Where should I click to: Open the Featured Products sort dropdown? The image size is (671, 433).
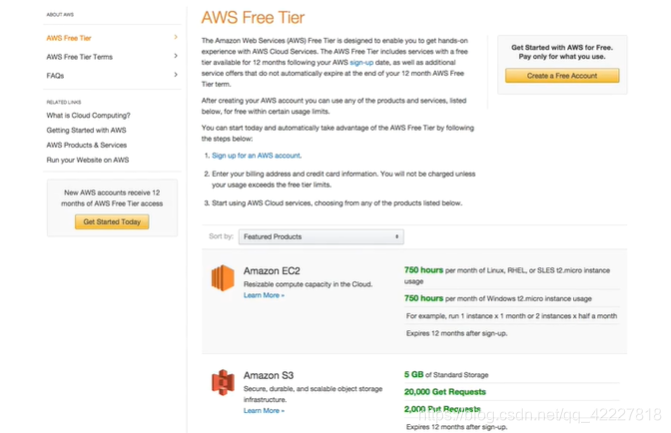[x=320, y=237]
